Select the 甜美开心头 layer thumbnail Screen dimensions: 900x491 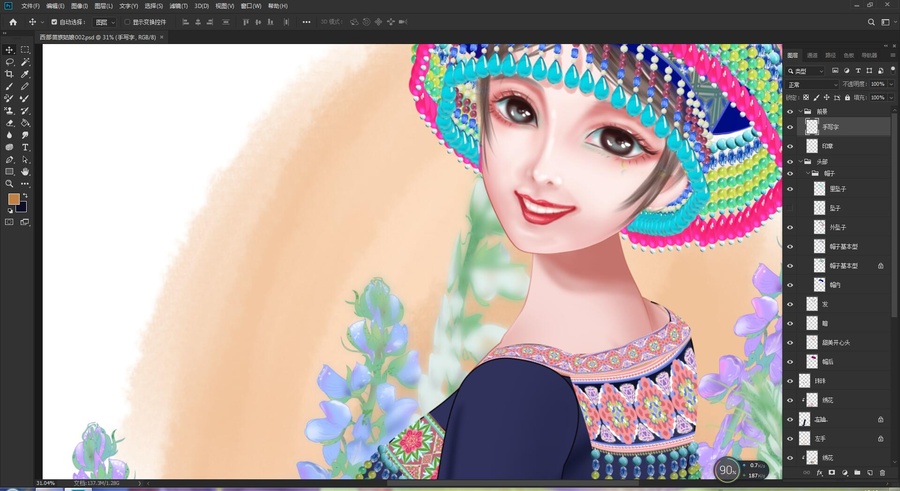(x=812, y=342)
